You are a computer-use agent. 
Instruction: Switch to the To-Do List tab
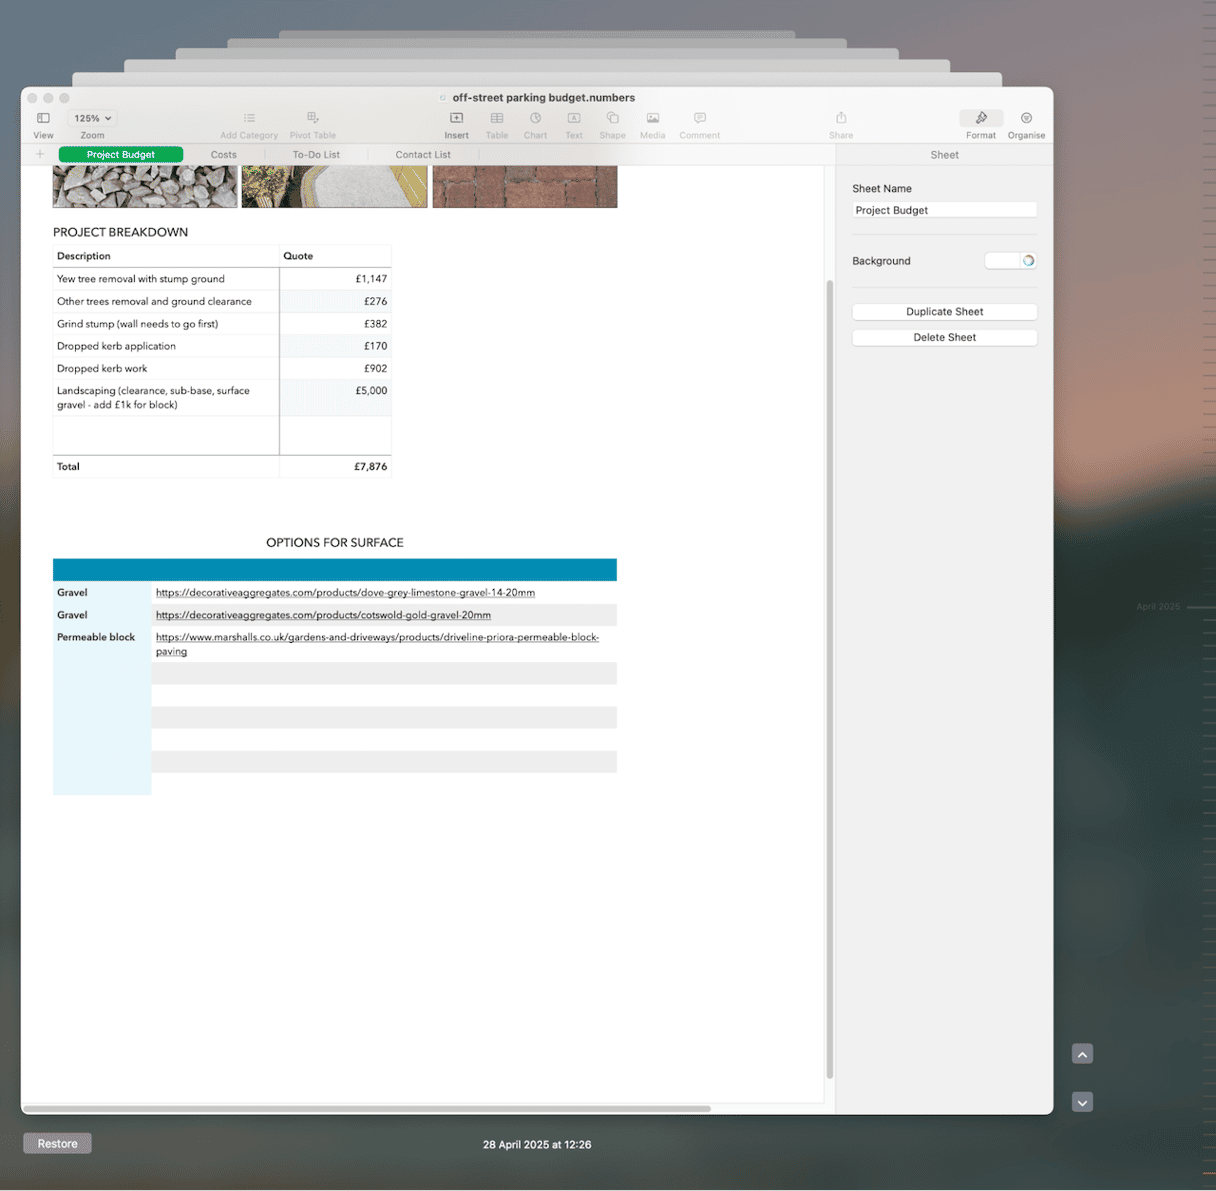[x=316, y=155]
